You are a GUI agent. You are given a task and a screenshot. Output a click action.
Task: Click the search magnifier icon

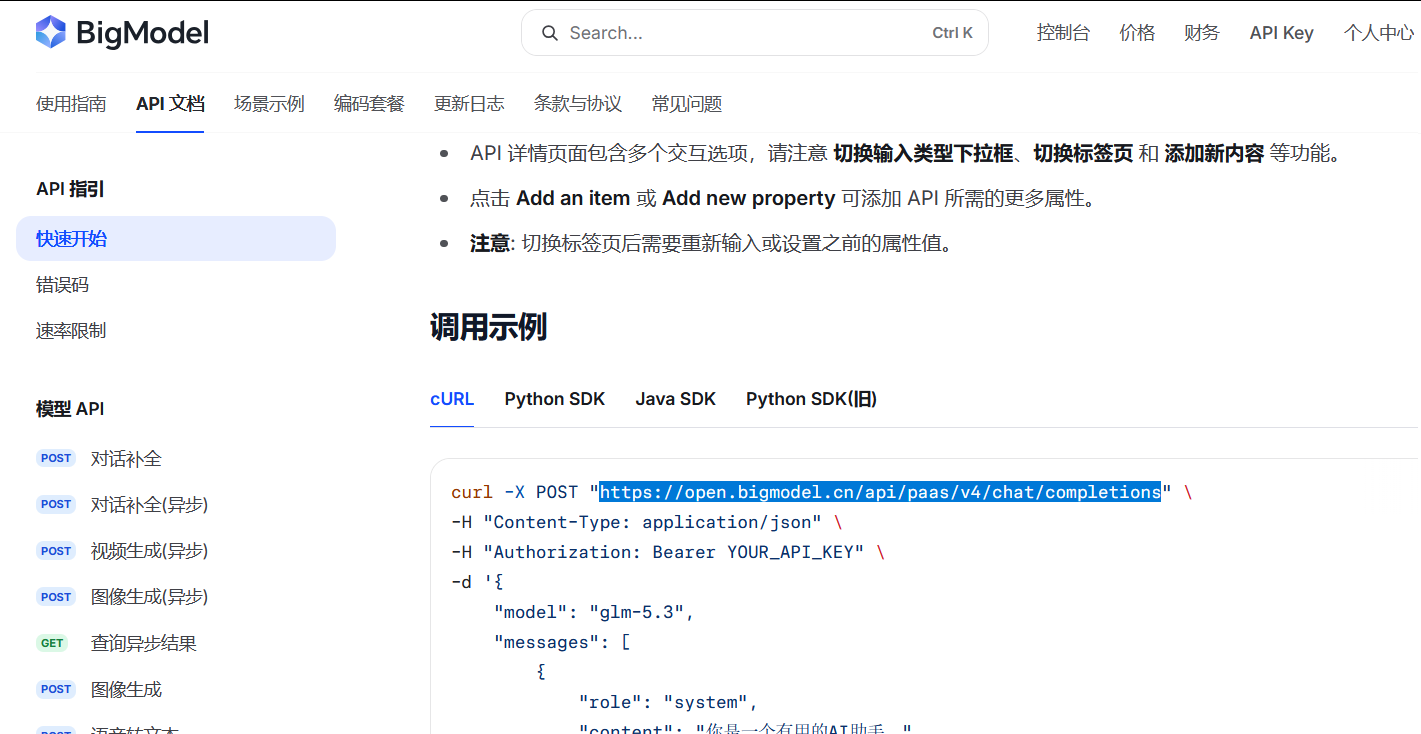click(549, 33)
